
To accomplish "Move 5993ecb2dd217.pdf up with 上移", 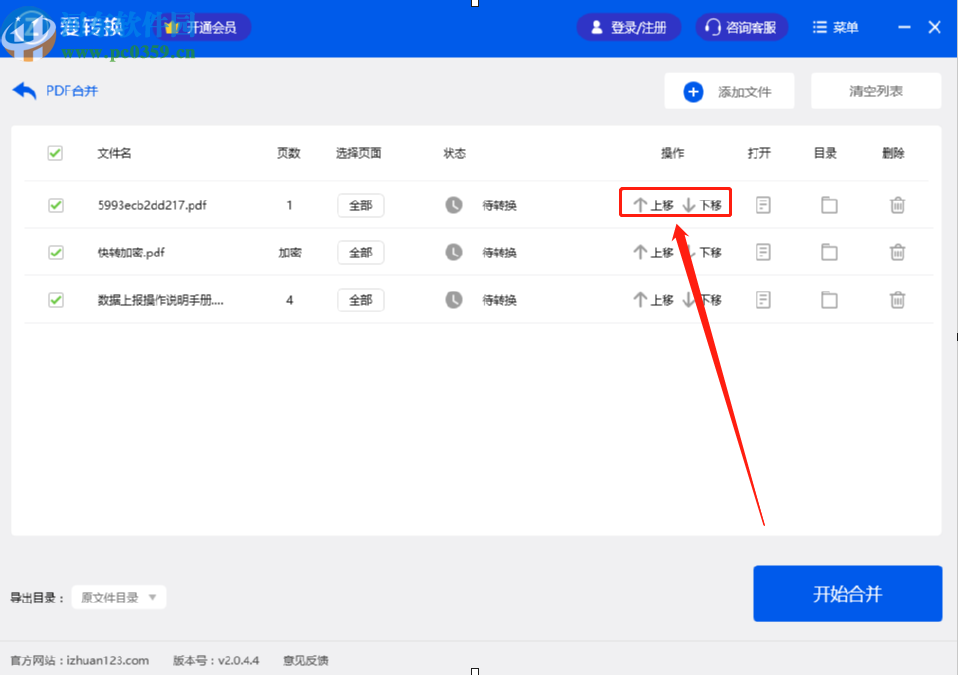I will [x=653, y=205].
